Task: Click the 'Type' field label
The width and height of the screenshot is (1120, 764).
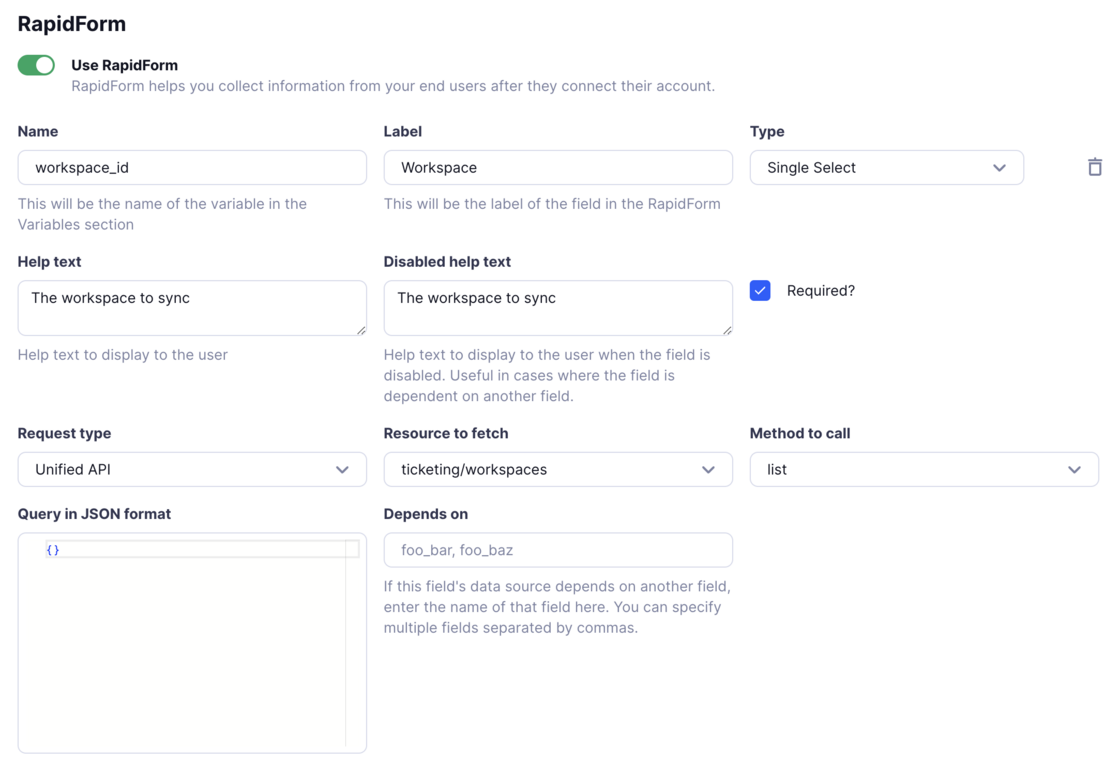Action: pyautogui.click(x=767, y=131)
